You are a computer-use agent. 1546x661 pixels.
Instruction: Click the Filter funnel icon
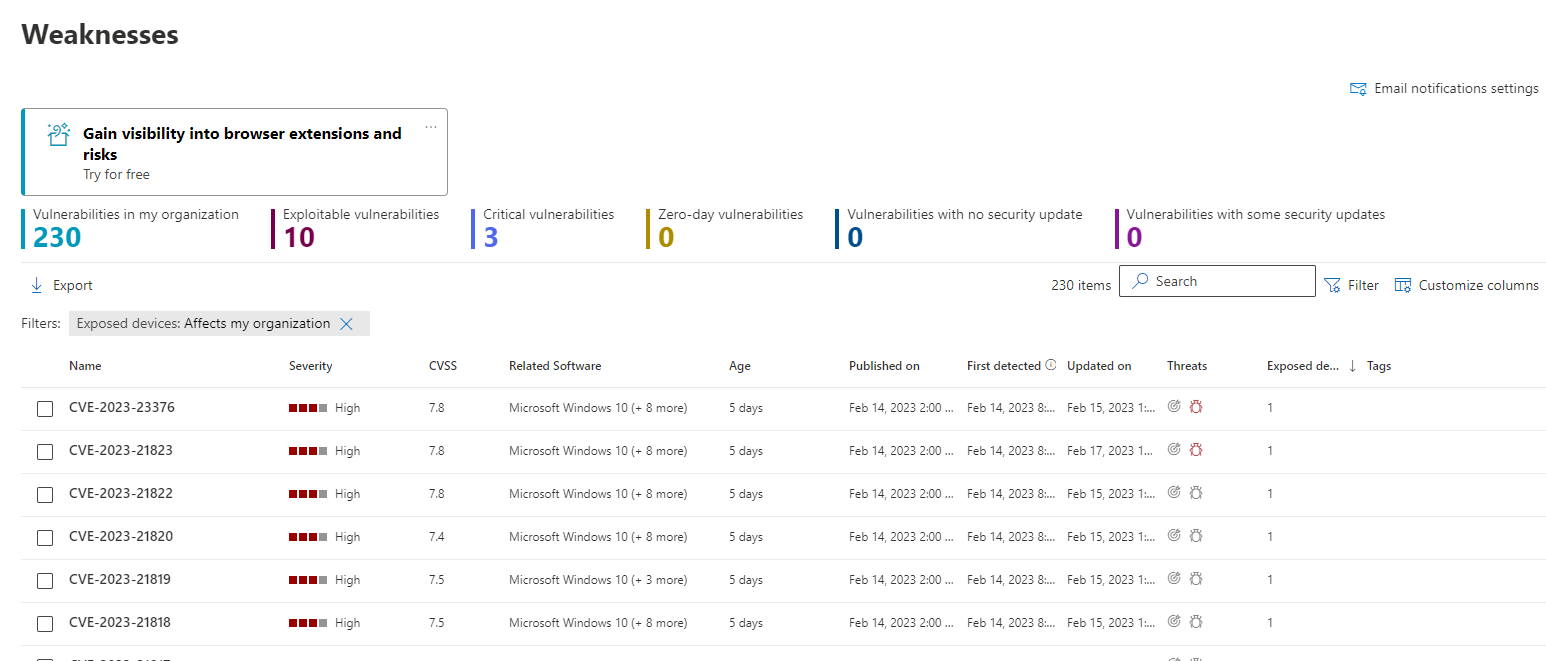point(1332,286)
